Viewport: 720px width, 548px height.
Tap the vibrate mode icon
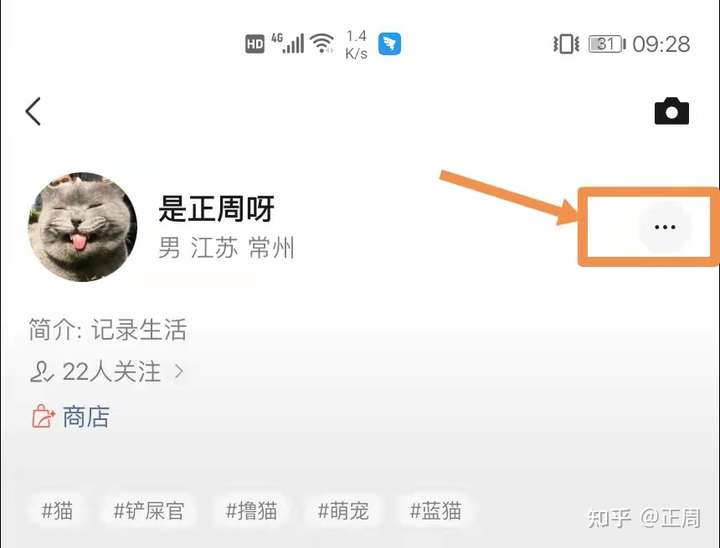pyautogui.click(x=566, y=44)
